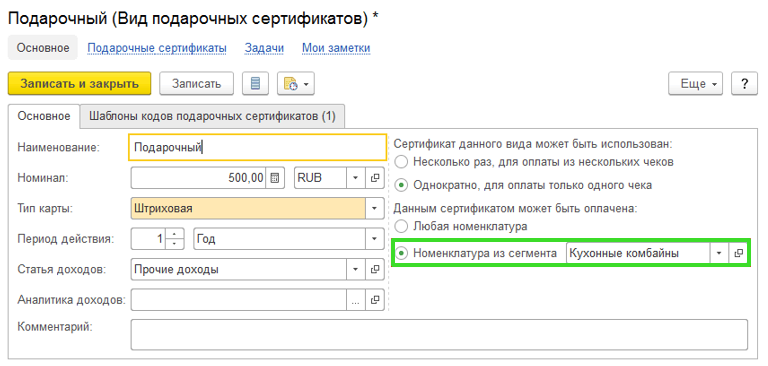Image resolution: width=768 pixels, height=366 pixels.
Task: Open help with the question mark button
Action: (744, 84)
